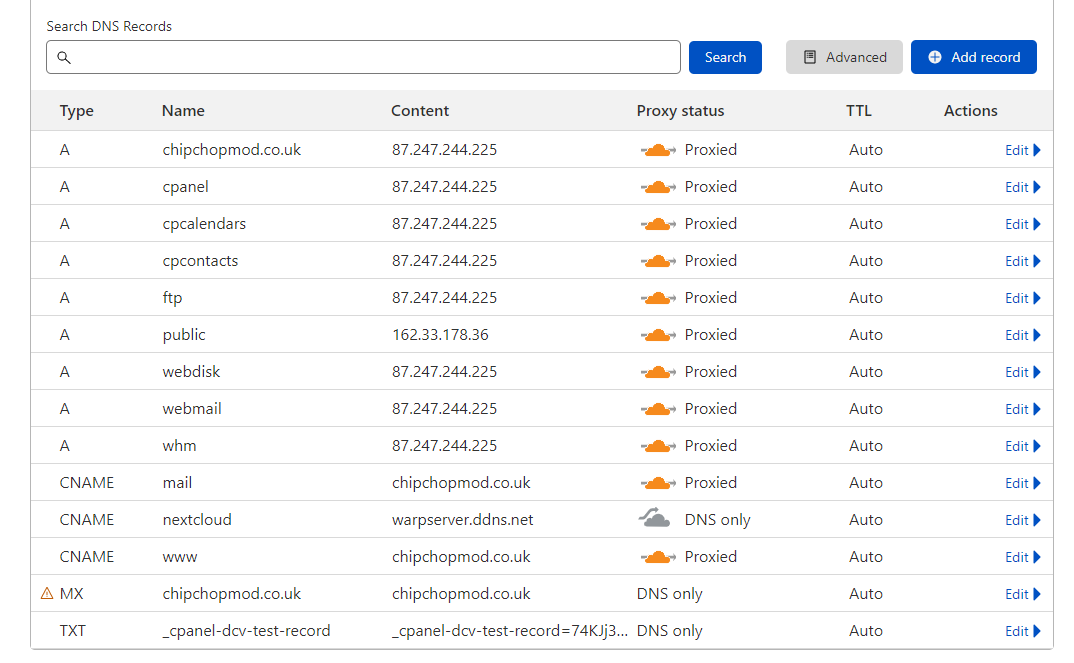Click the orange cloud on ftp row
1074x663 pixels.
click(x=657, y=298)
